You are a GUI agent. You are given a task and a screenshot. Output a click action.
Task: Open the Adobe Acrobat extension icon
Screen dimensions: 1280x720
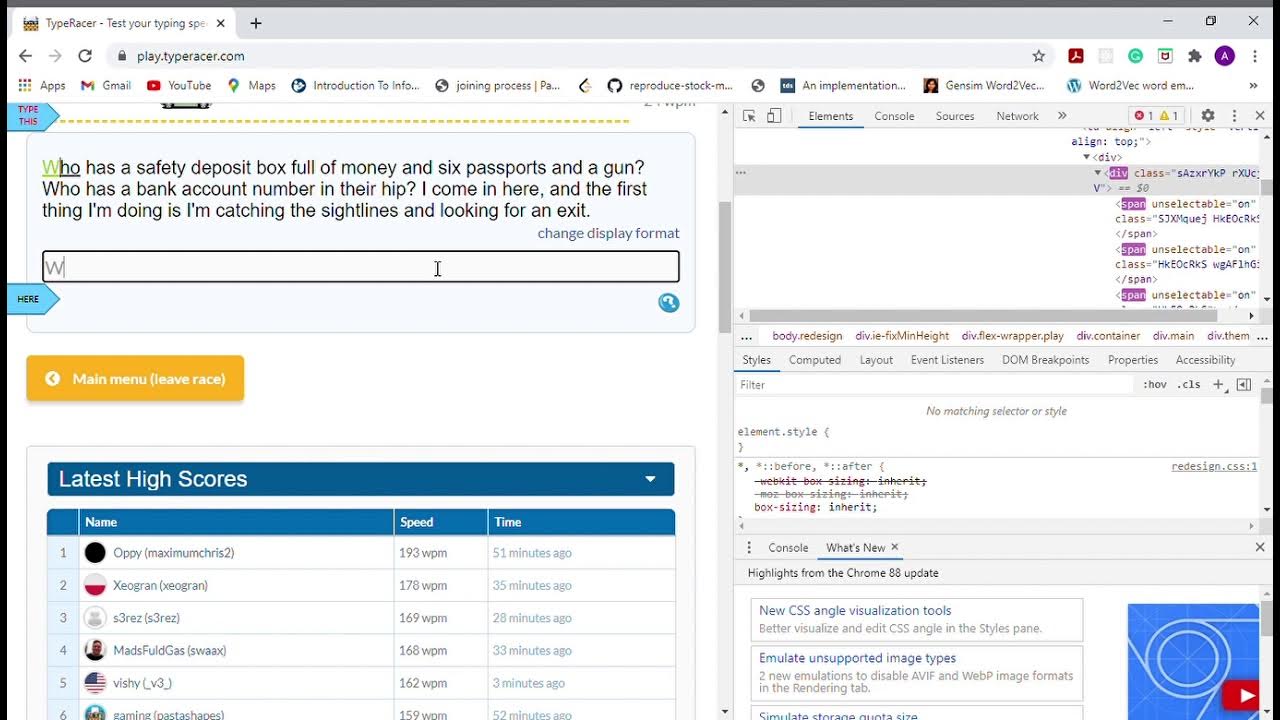point(1076,56)
